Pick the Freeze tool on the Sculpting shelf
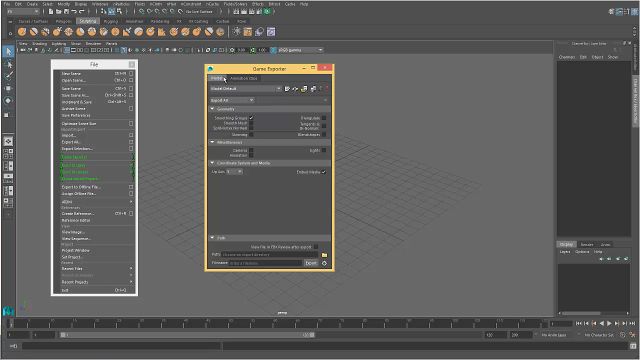The height and width of the screenshot is (360, 640). (220, 31)
